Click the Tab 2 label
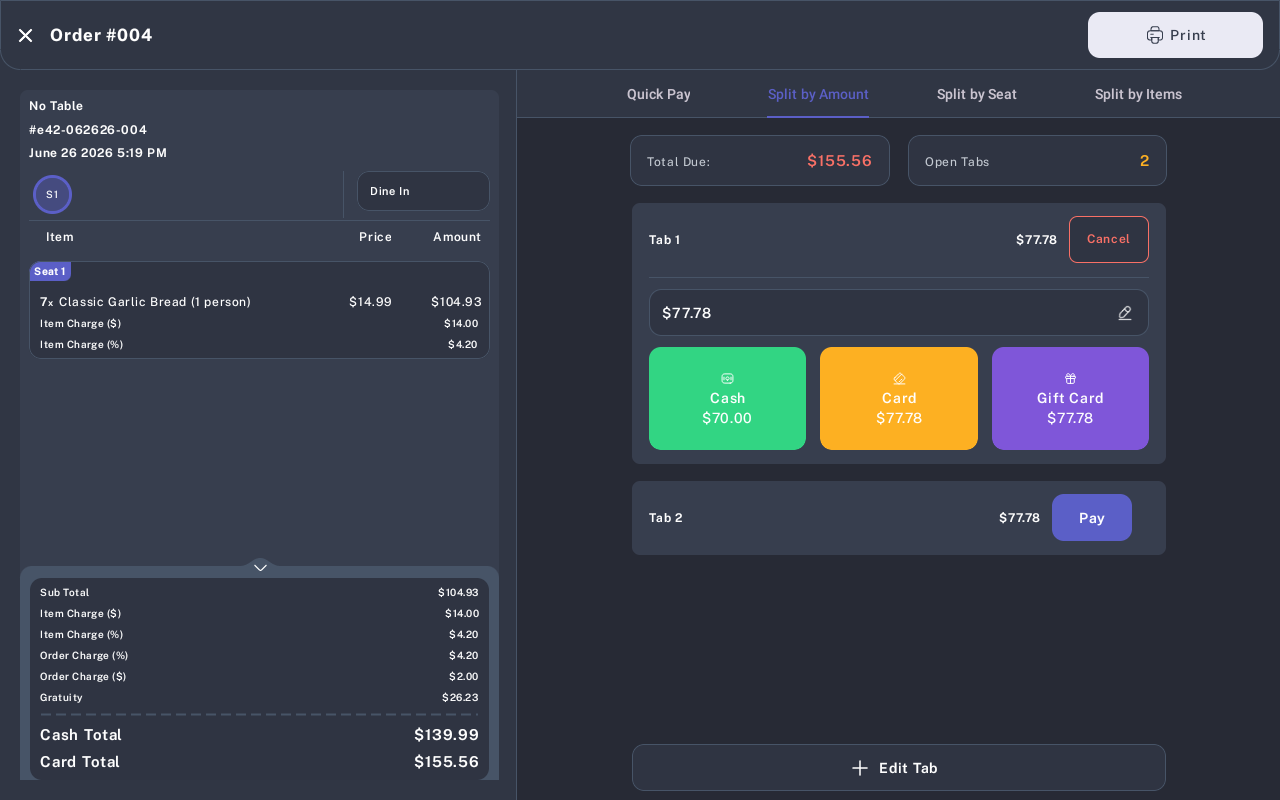1280x800 pixels. (x=665, y=518)
